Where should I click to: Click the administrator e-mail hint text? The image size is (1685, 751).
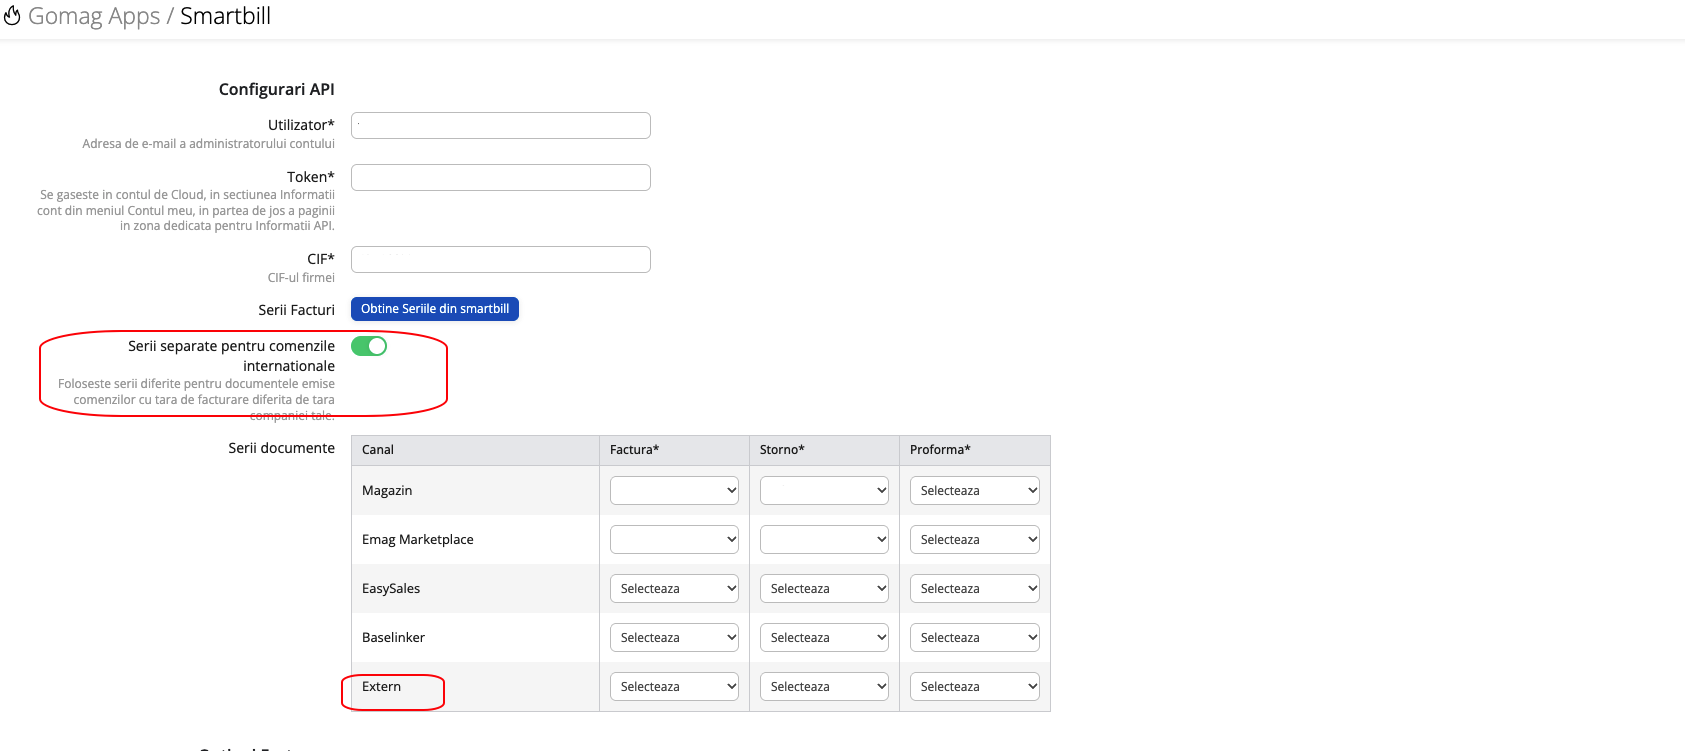pos(208,144)
